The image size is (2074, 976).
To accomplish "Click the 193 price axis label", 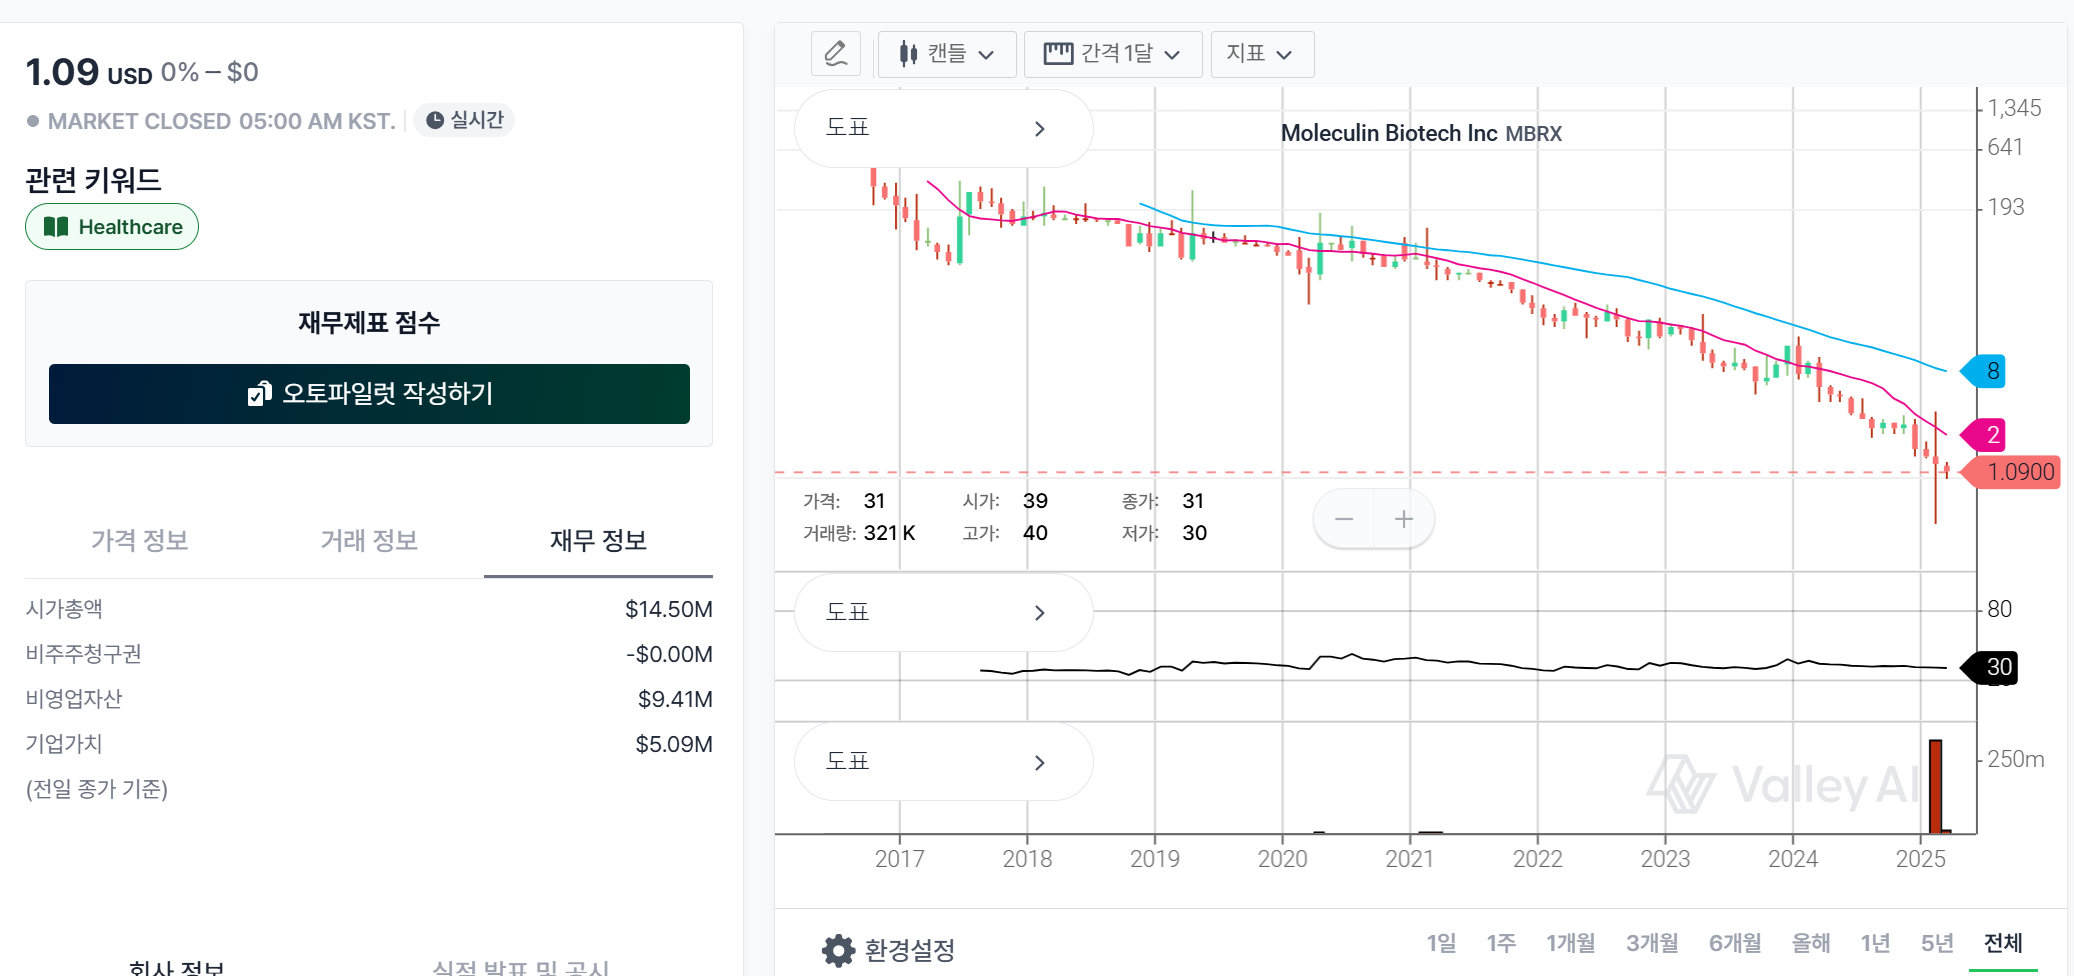I will 2006,207.
